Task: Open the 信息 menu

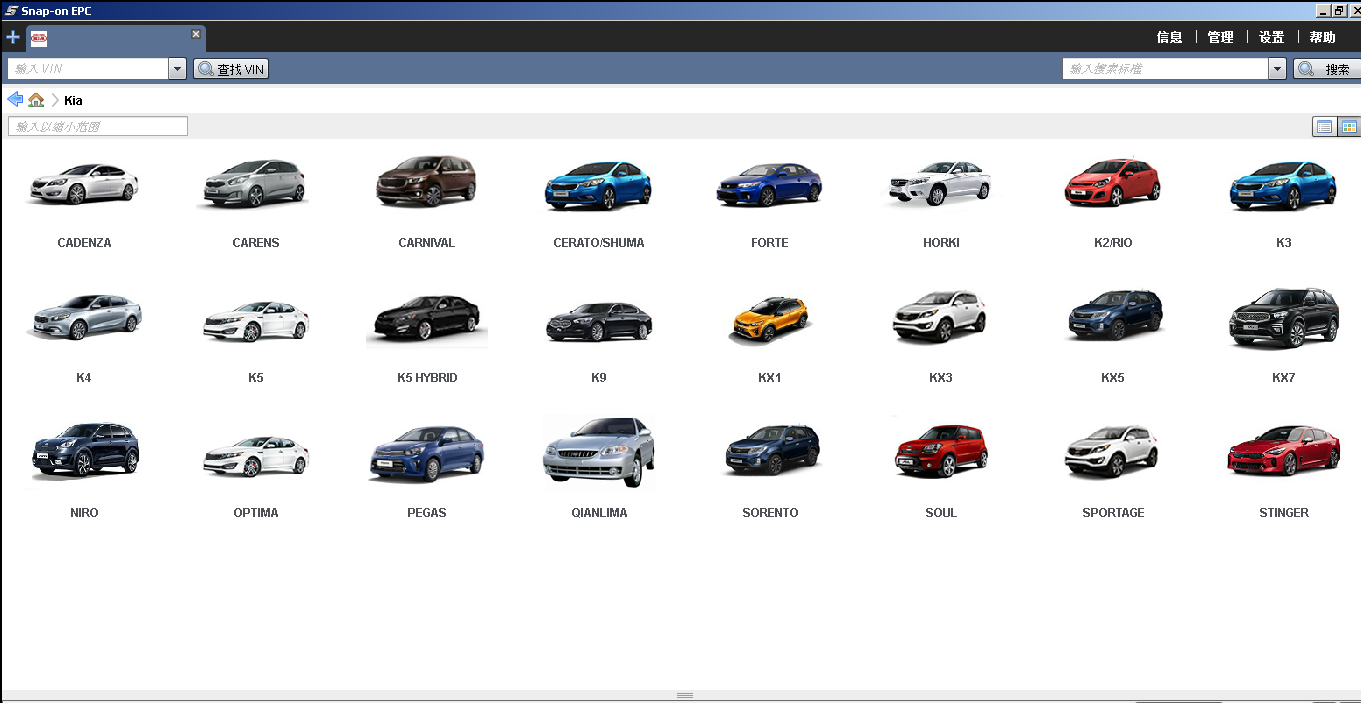Action: coord(1169,37)
